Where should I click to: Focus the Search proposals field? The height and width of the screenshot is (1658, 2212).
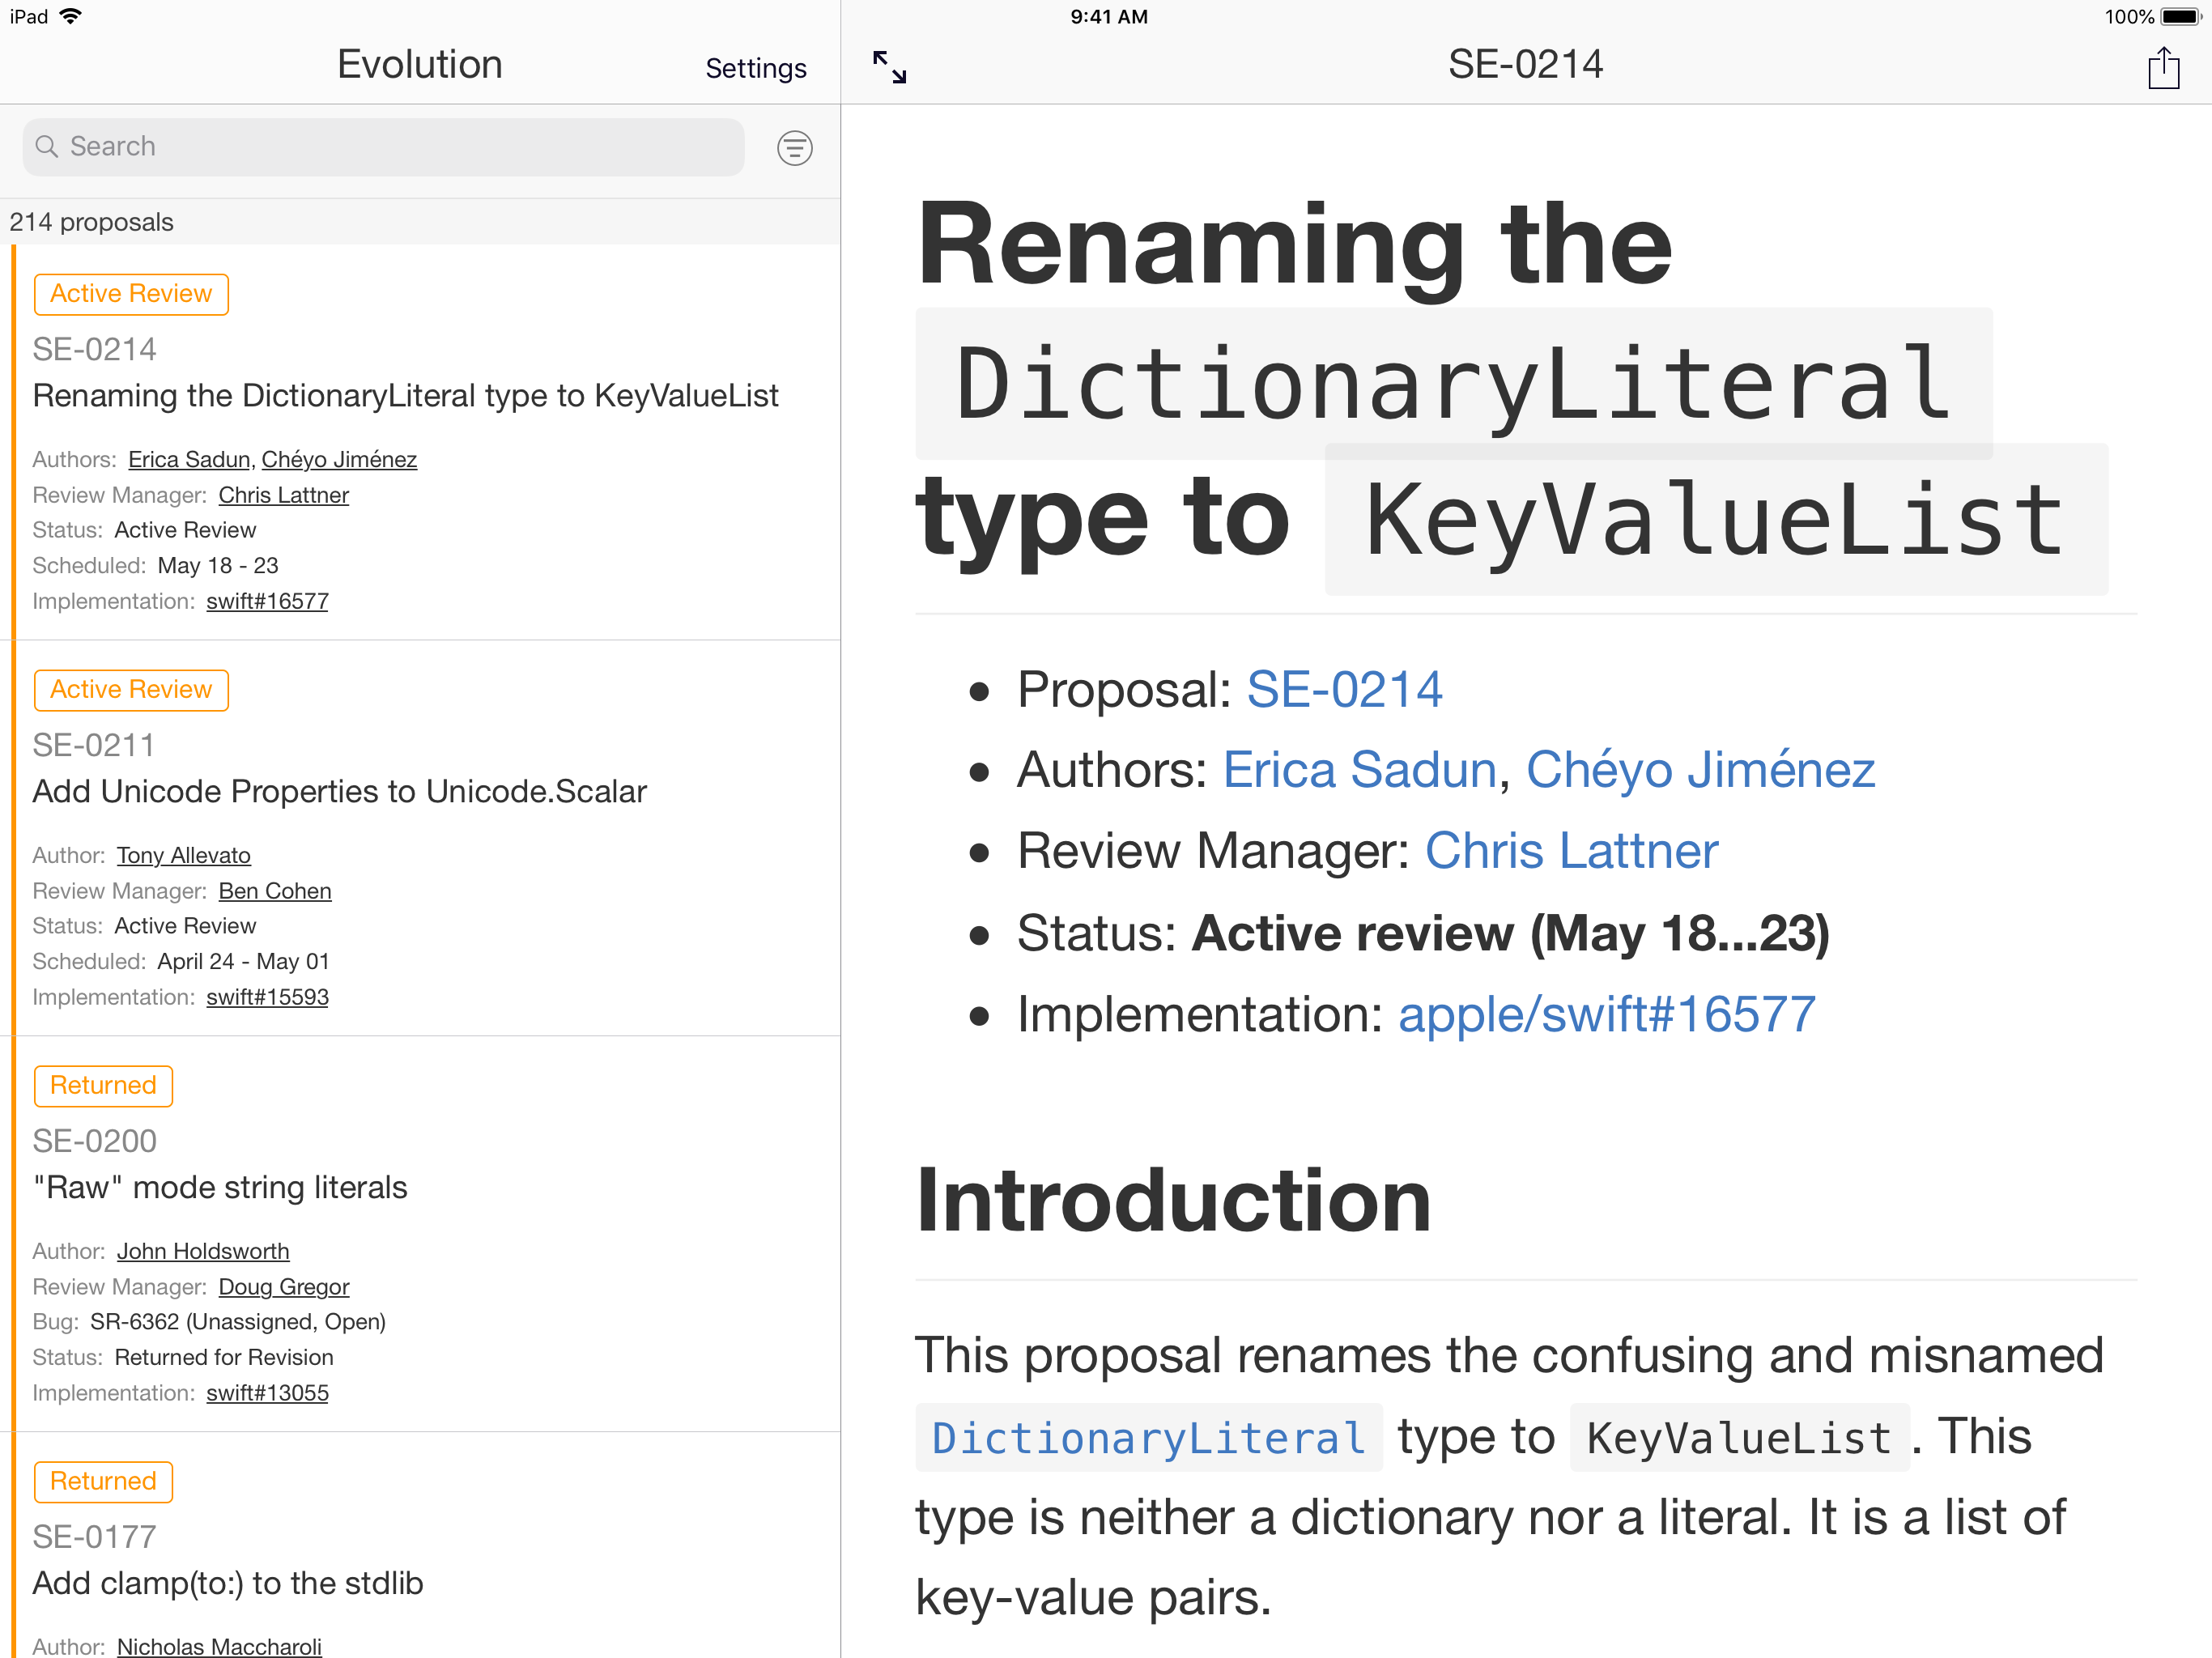400,147
